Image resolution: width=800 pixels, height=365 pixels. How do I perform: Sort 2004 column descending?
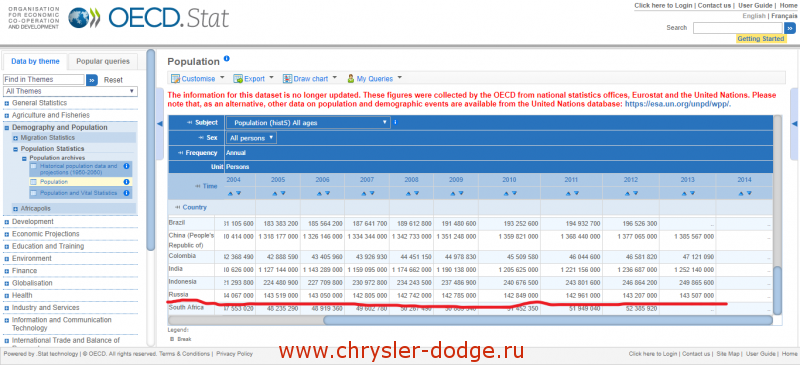pos(238,193)
